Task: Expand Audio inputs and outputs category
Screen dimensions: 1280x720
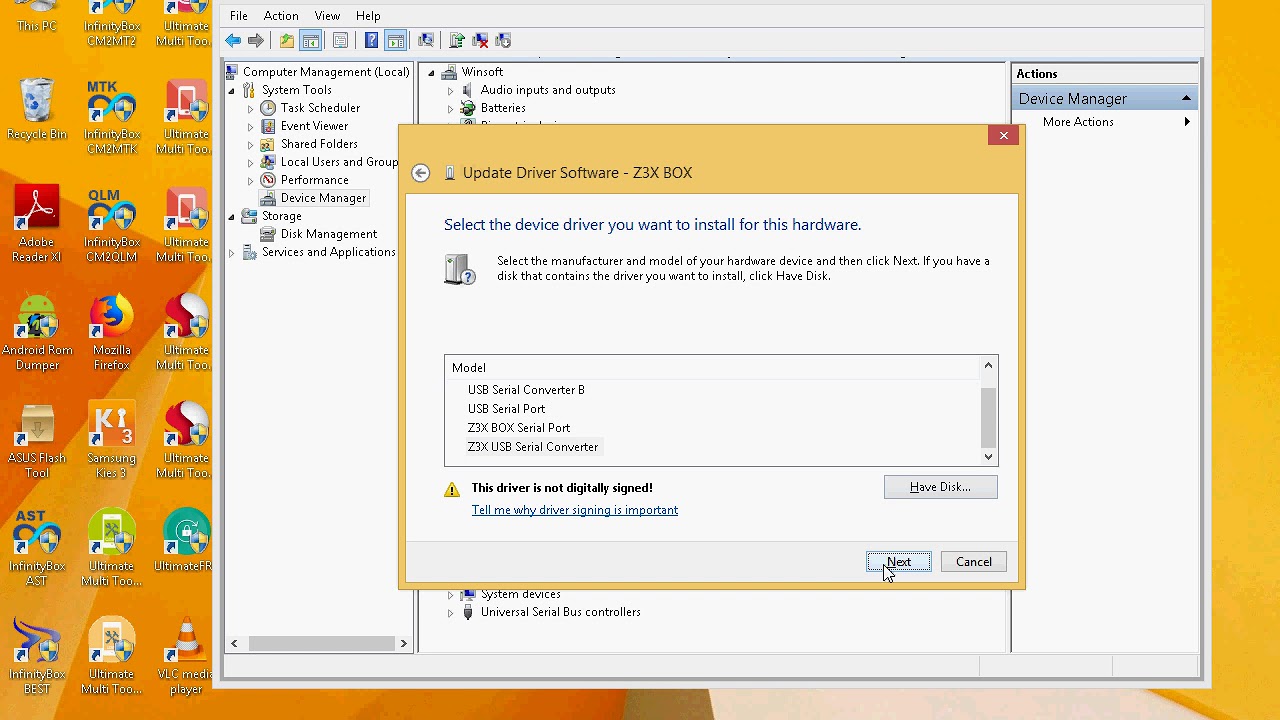Action: coord(450,90)
